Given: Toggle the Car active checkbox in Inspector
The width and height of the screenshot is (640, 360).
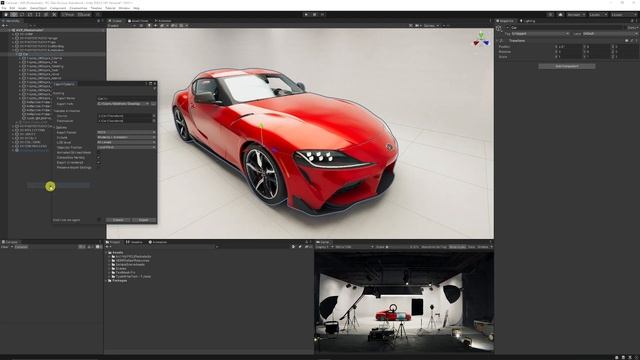Looking at the screenshot, I should (x=507, y=27).
